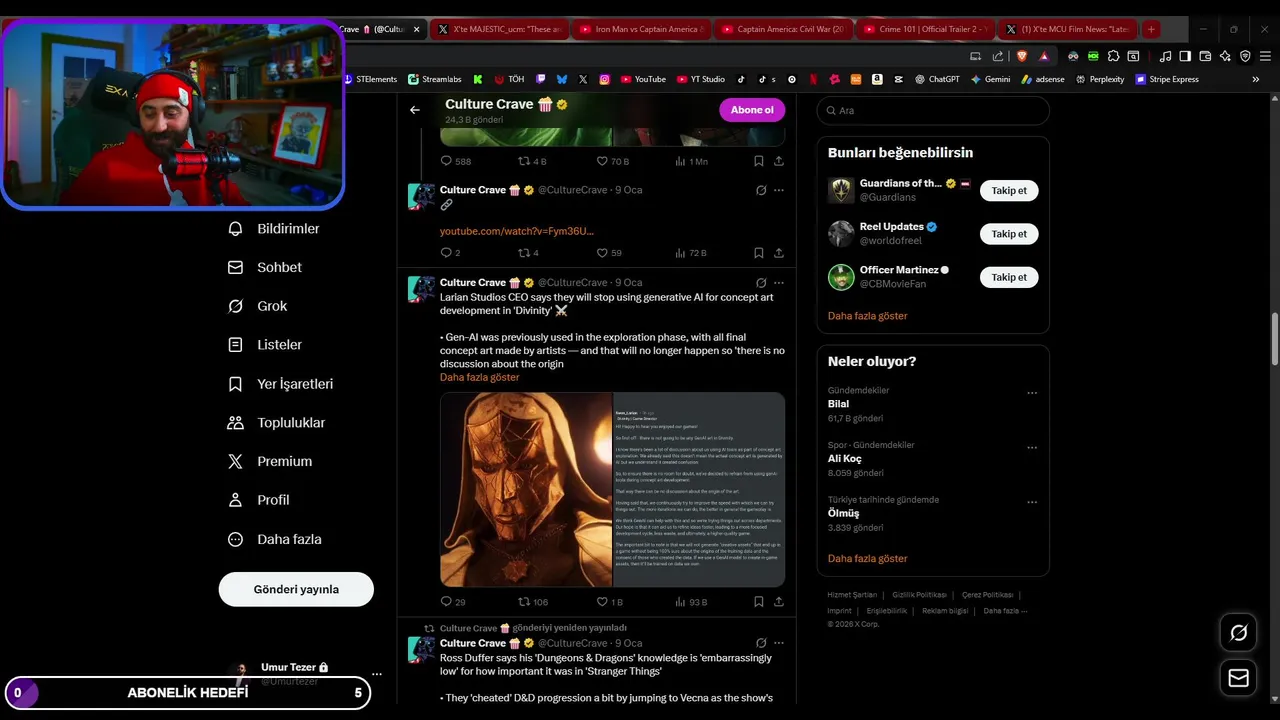1280x720 pixels.
Task: Open more options on the Ross Duffer post
Action: 779,643
